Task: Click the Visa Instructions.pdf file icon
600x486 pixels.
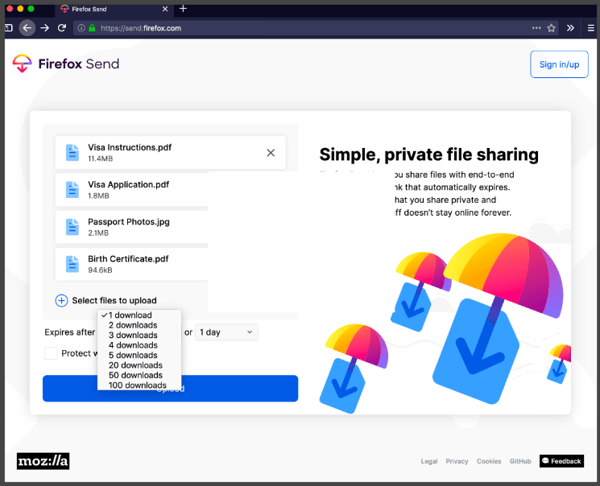Action: pyautogui.click(x=72, y=153)
